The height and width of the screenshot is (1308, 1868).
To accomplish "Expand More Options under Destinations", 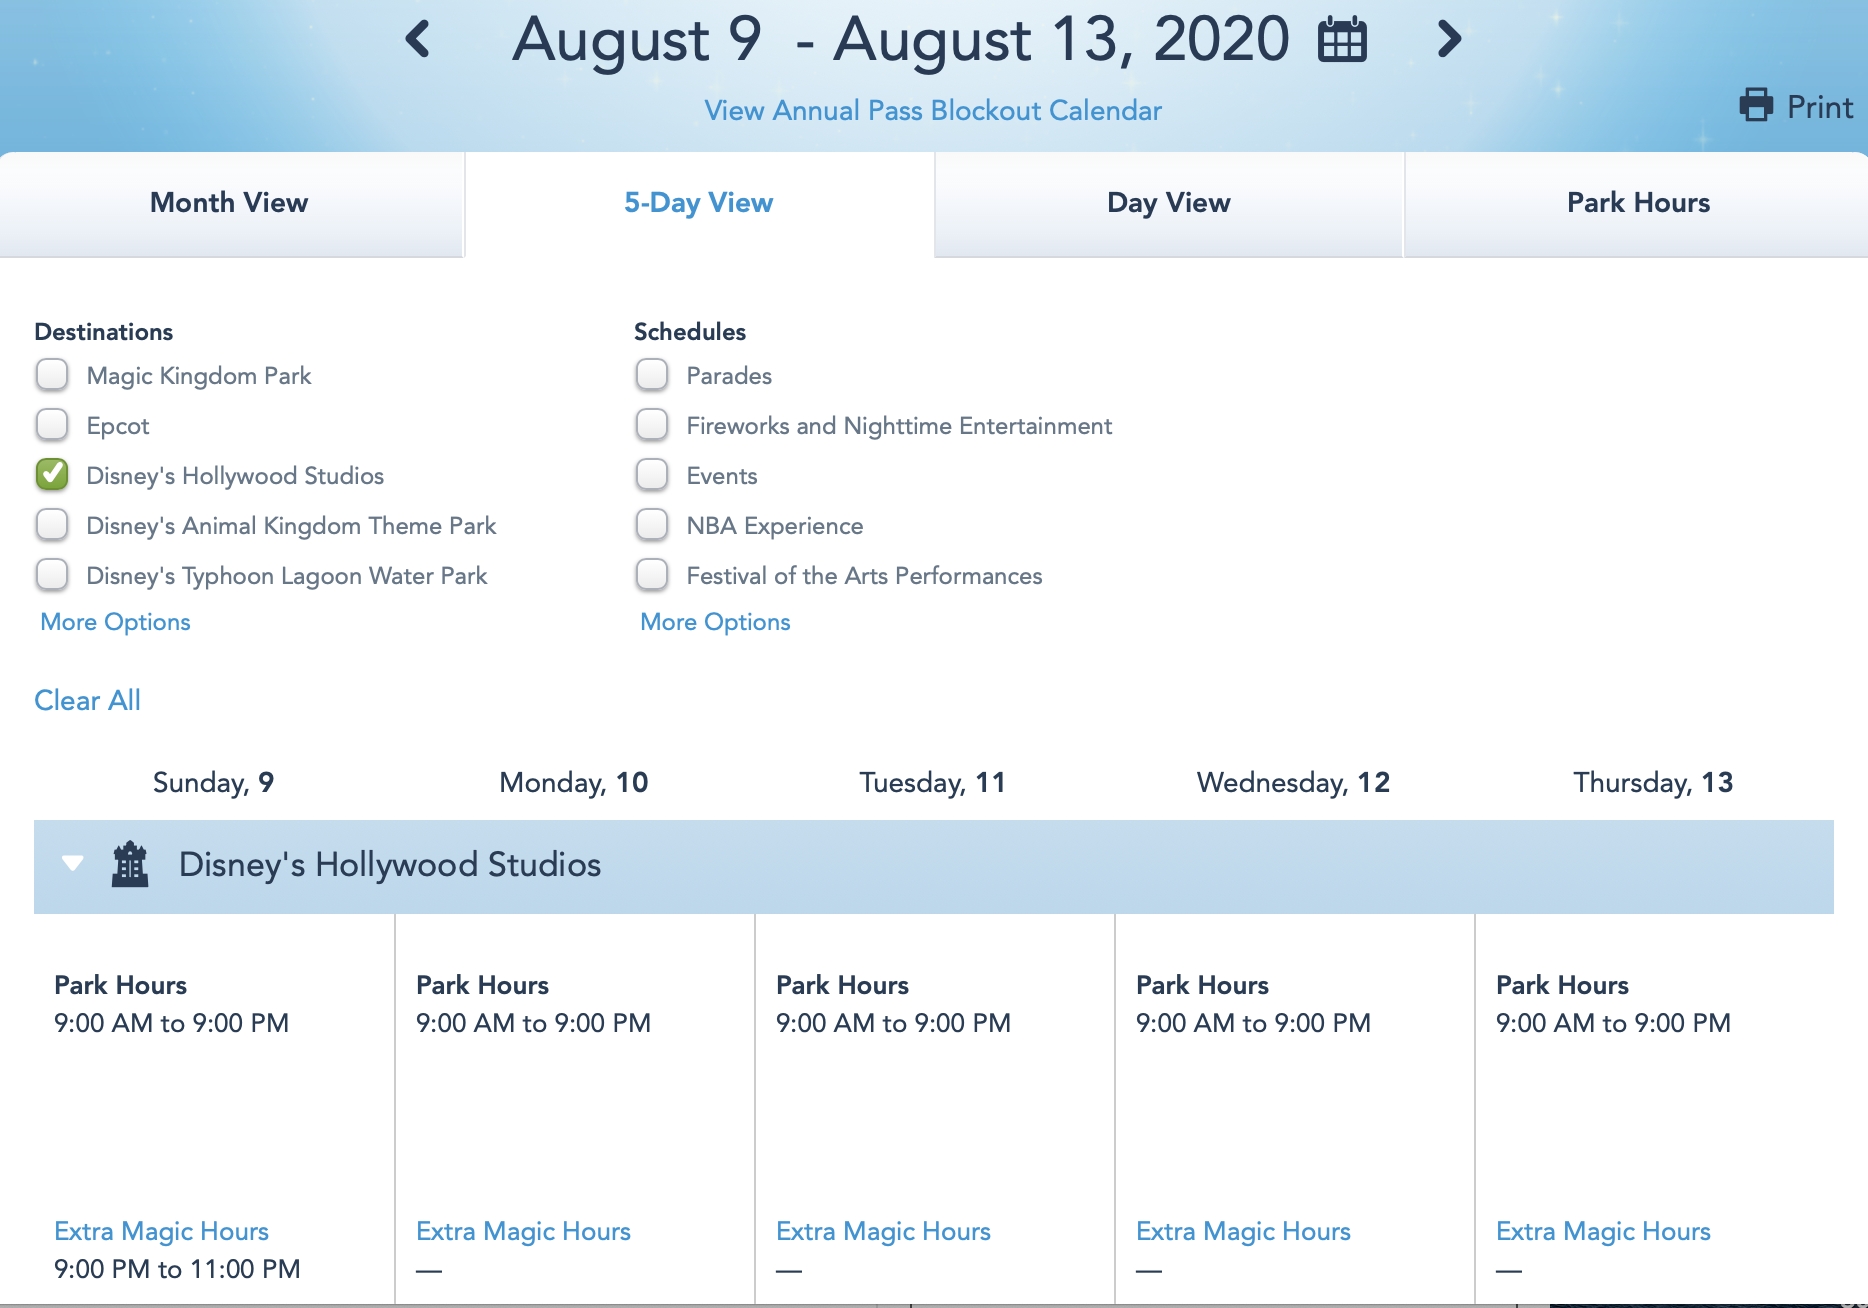I will pyautogui.click(x=115, y=622).
